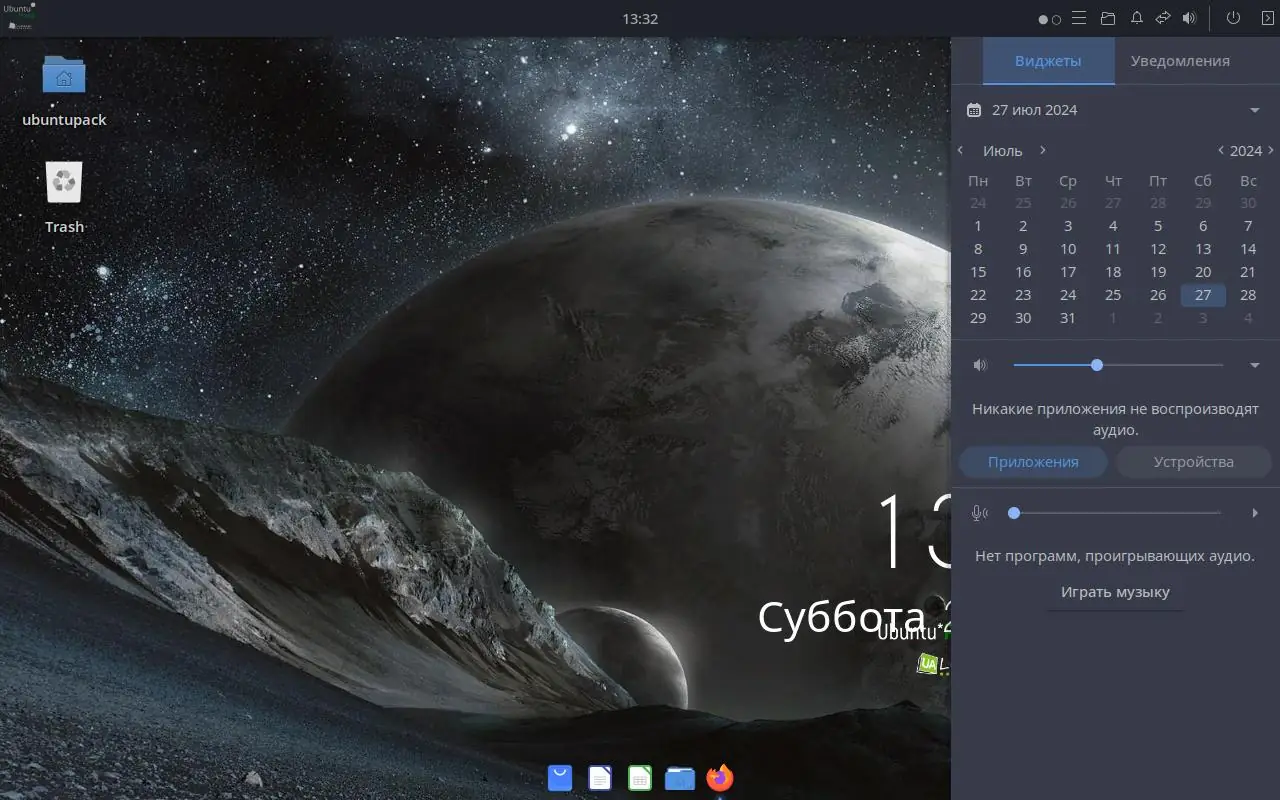1280x800 pixels.
Task: Launch Firefox from the dock
Action: pos(720,777)
